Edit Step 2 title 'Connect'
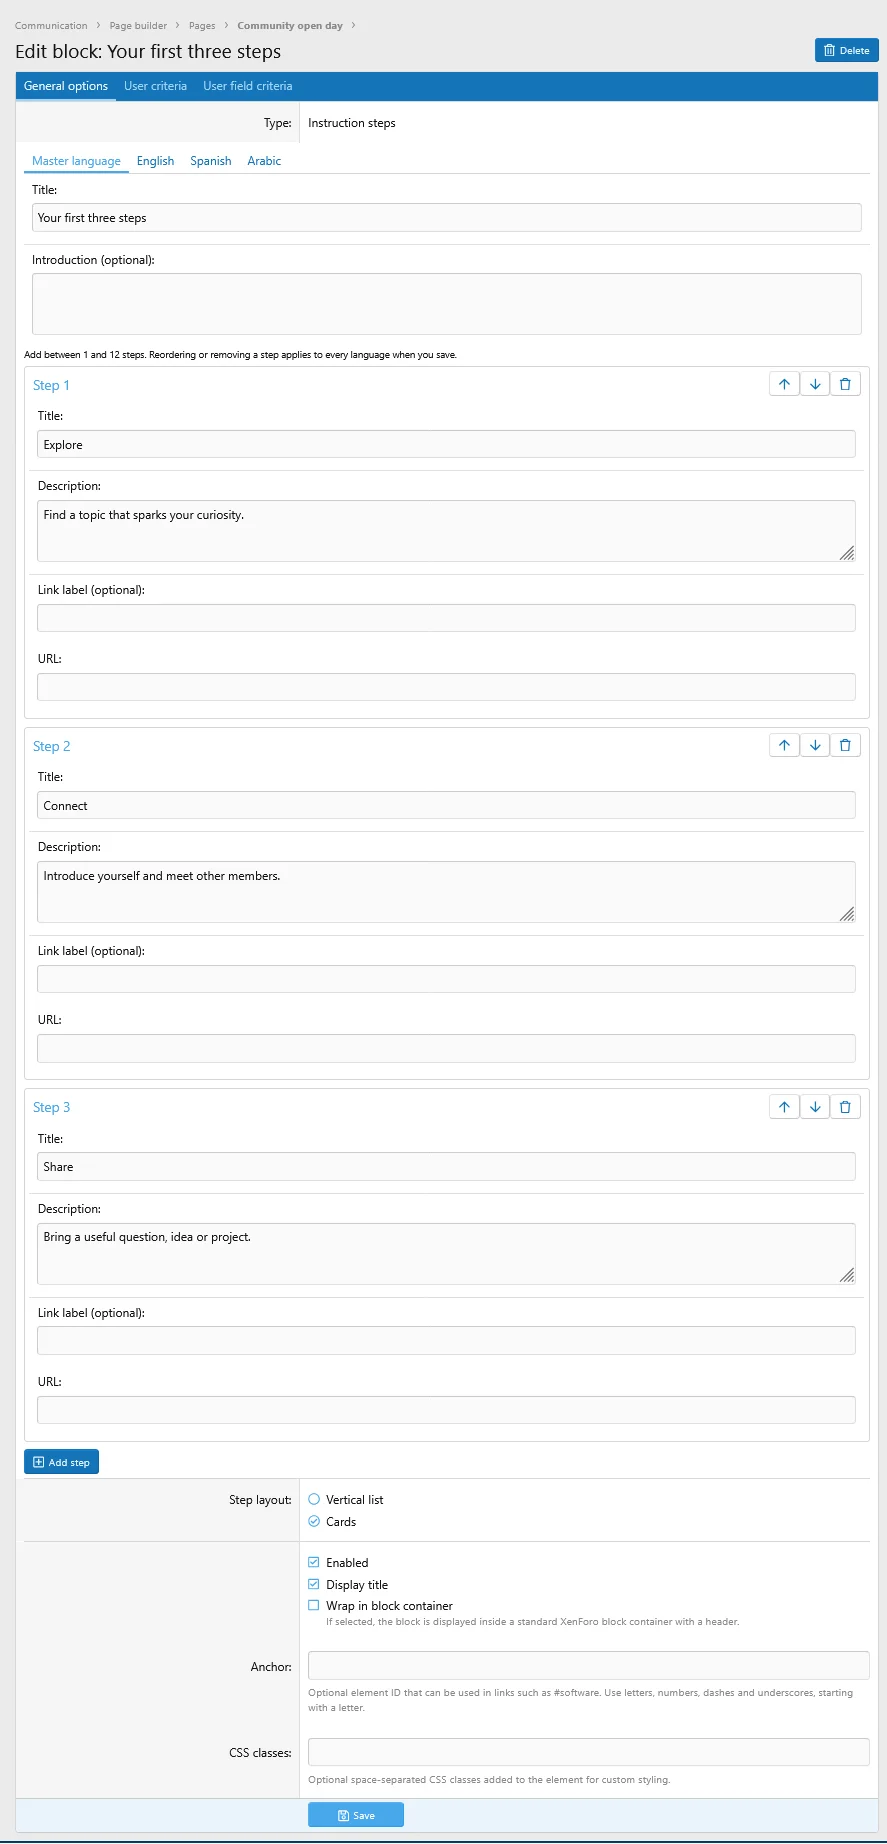This screenshot has height=1844, width=887. [x=446, y=806]
